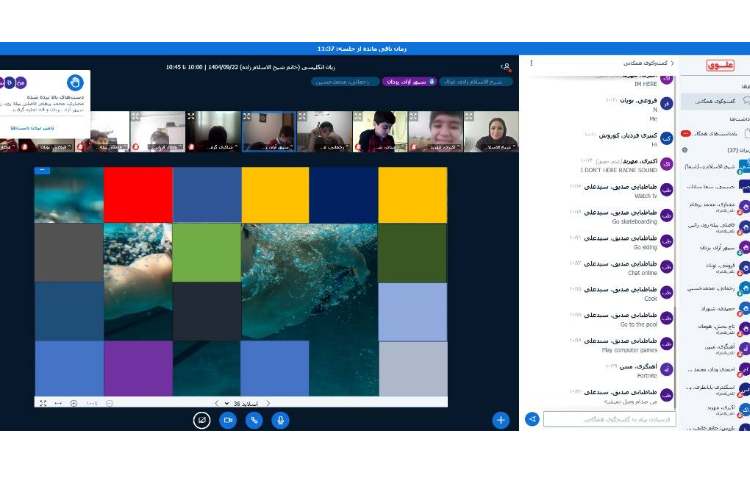This screenshot has width=750, height=480.
Task: Click the rightmost teacher webcam thumbnail
Action: tap(497, 131)
